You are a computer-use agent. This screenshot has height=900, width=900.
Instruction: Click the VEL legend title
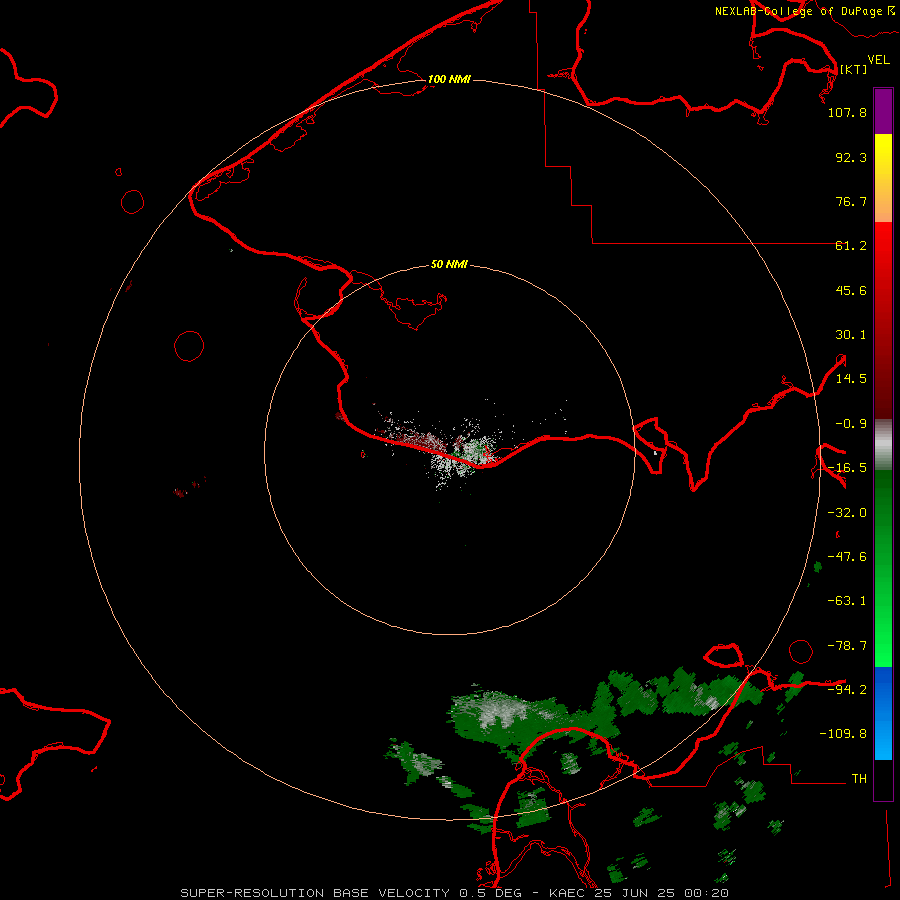click(878, 60)
